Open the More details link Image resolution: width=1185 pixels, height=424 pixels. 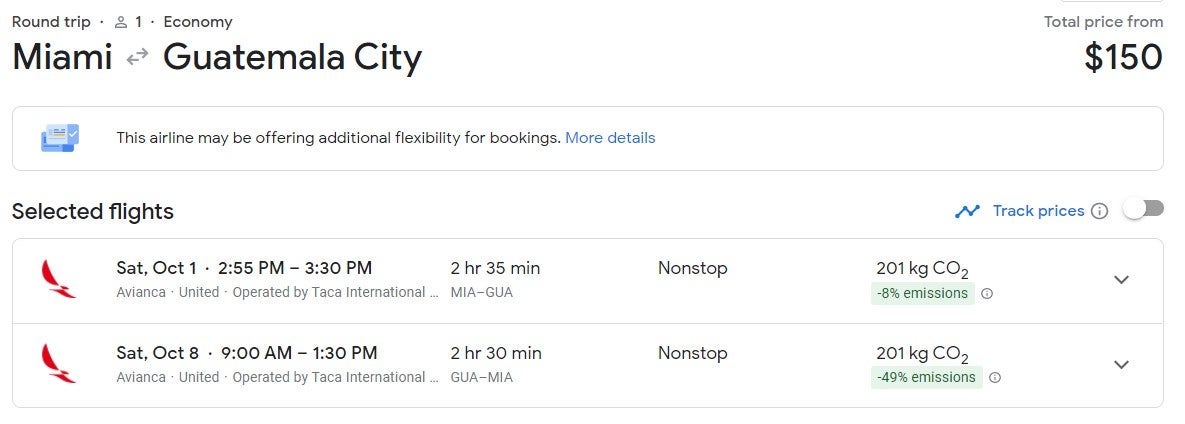(x=610, y=138)
